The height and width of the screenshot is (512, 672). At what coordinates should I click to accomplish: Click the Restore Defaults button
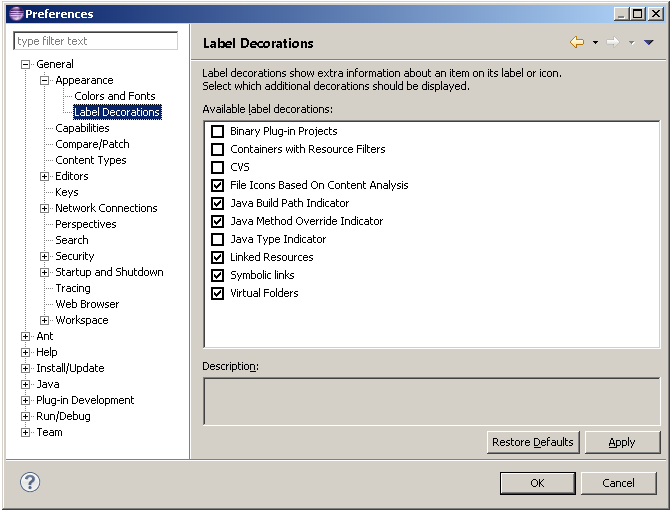click(x=533, y=442)
